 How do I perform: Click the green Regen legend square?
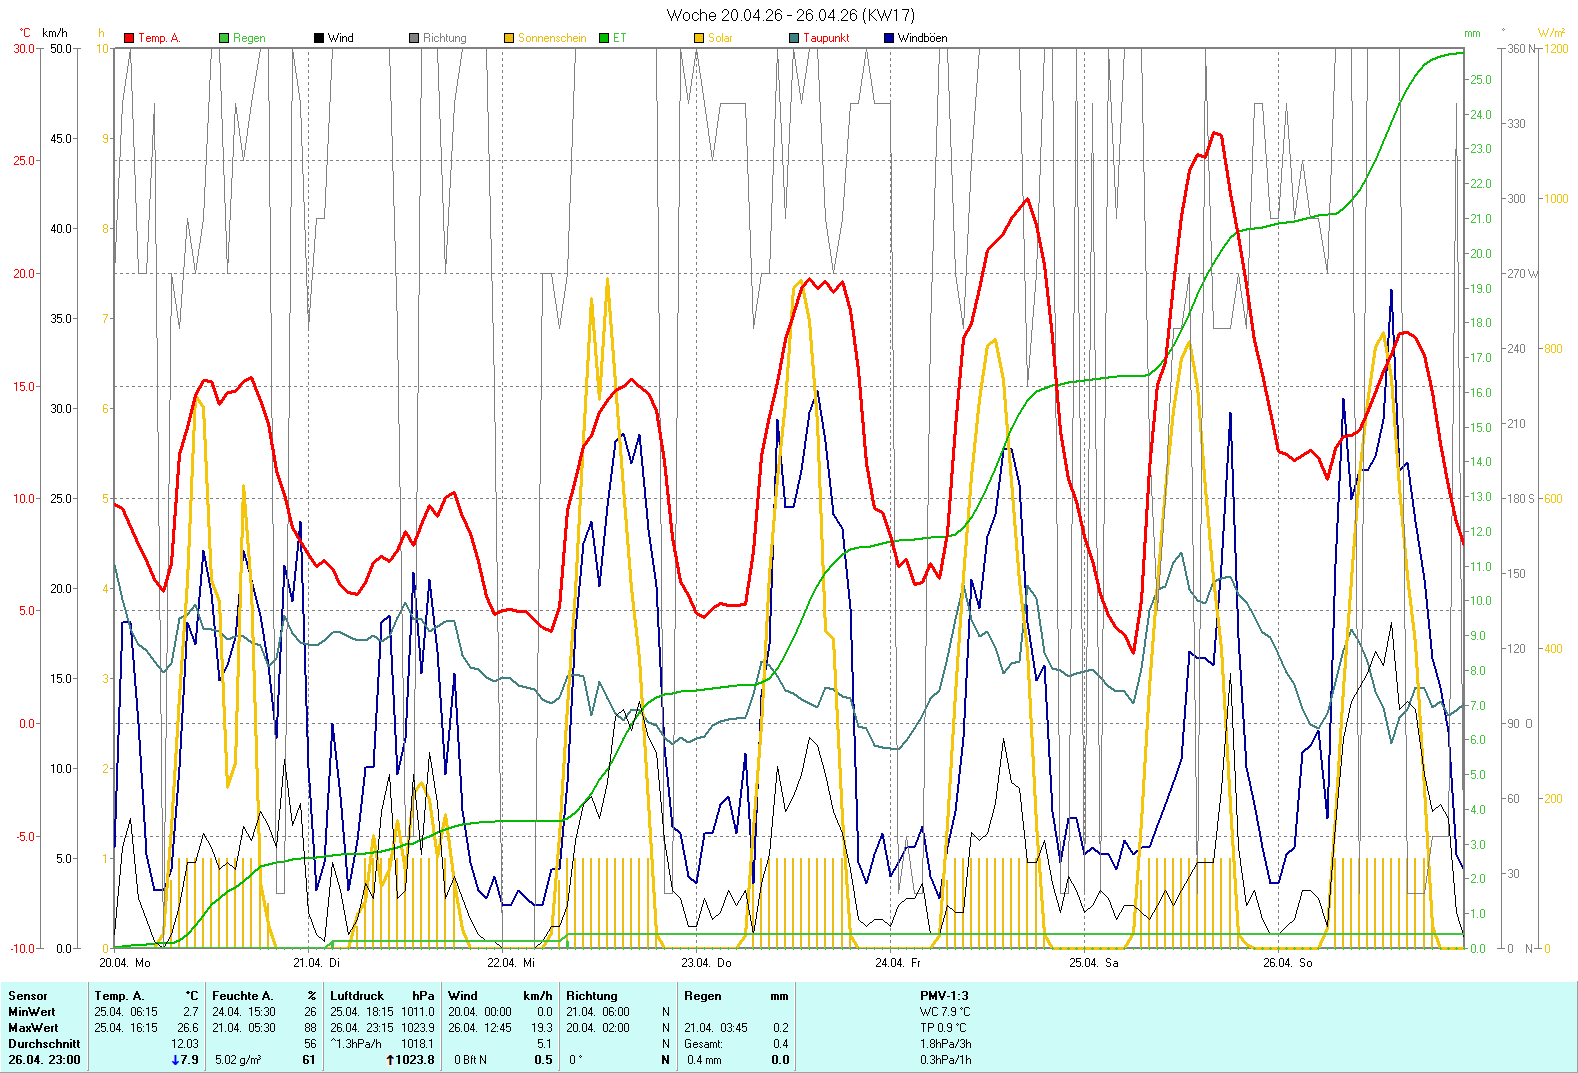click(224, 38)
